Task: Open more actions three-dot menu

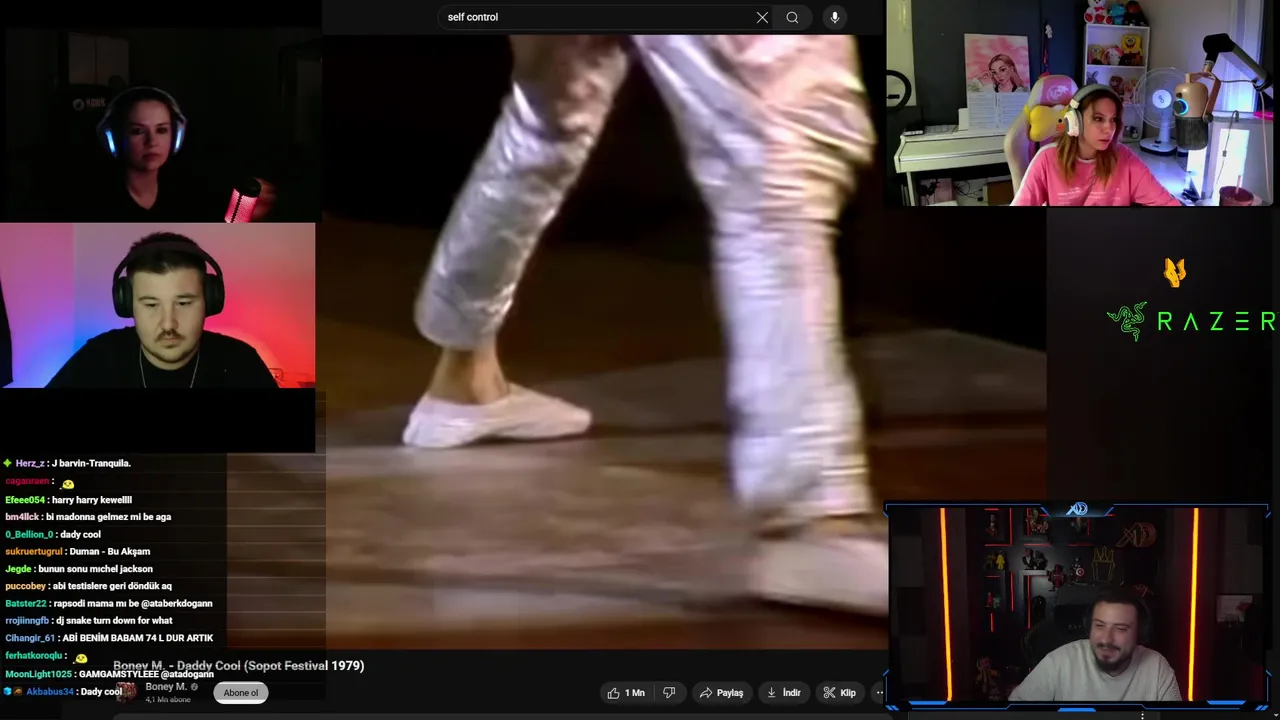Action: 880,693
